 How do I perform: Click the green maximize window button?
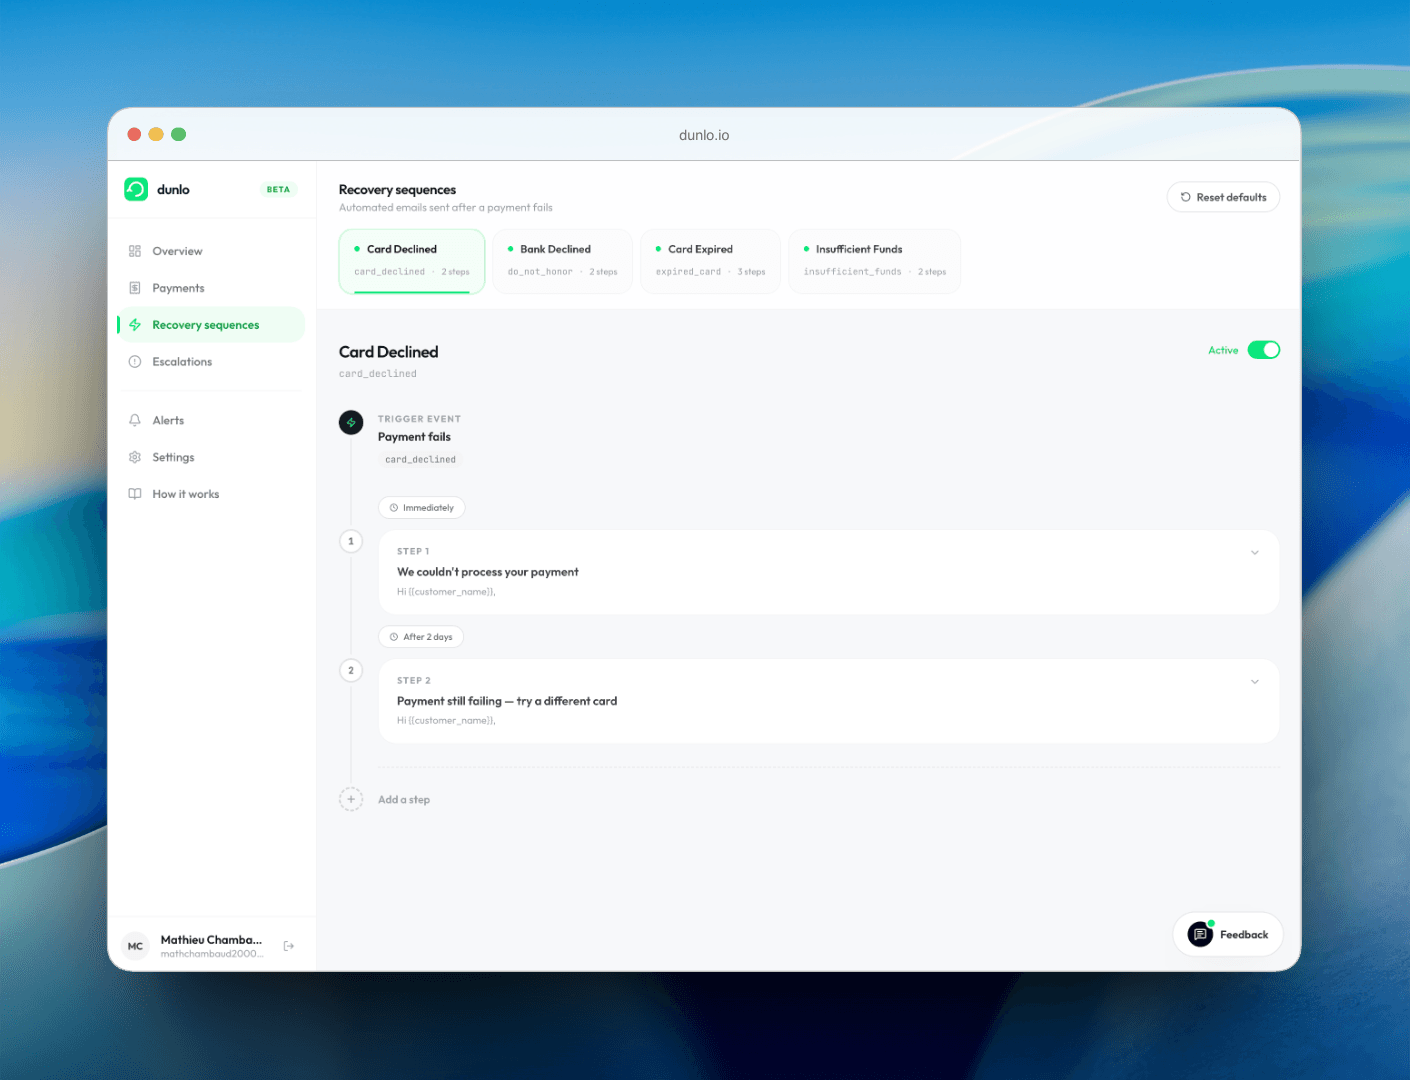click(179, 134)
